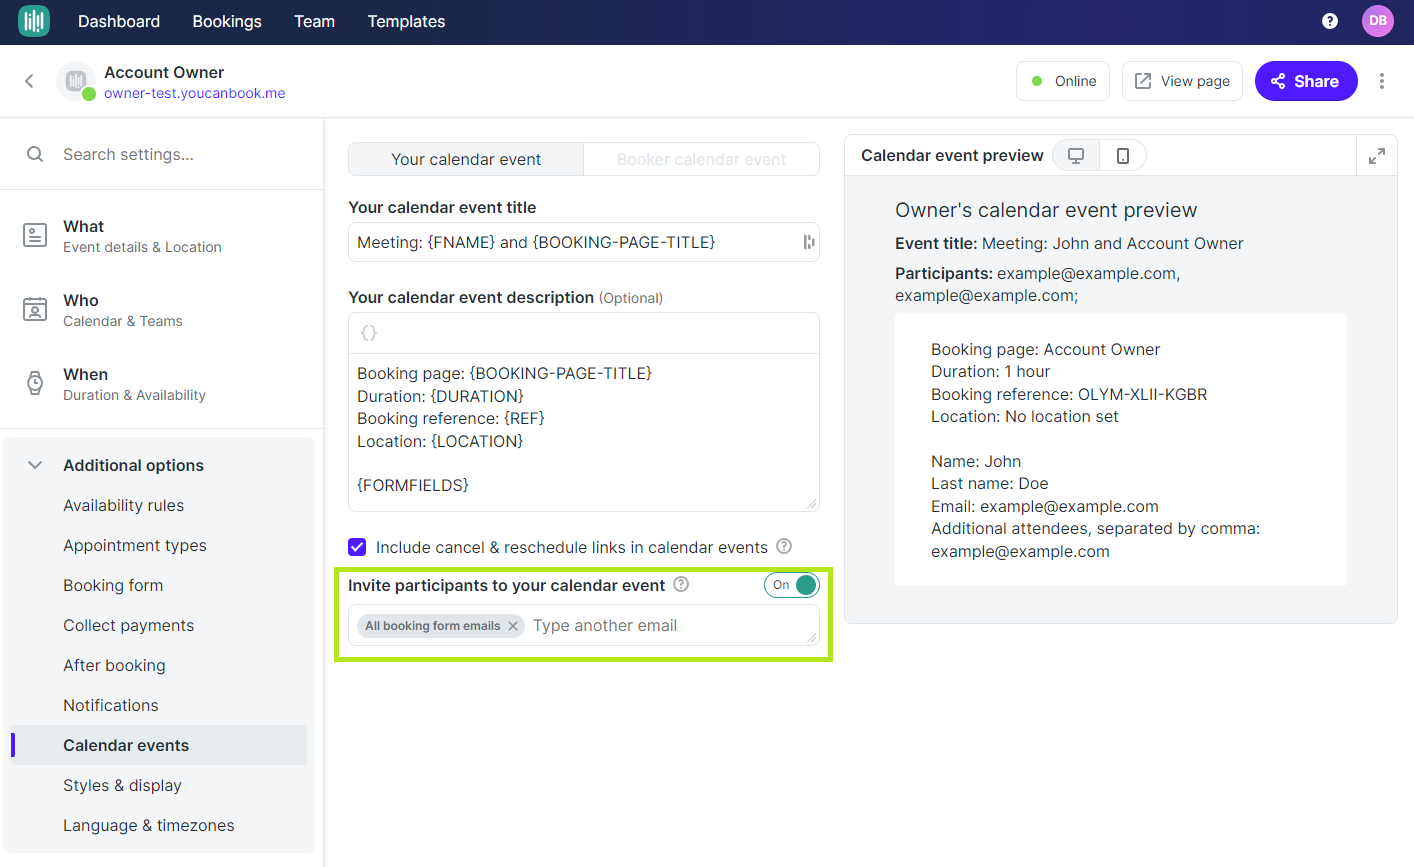Open the Dashboard menu

pos(119,21)
